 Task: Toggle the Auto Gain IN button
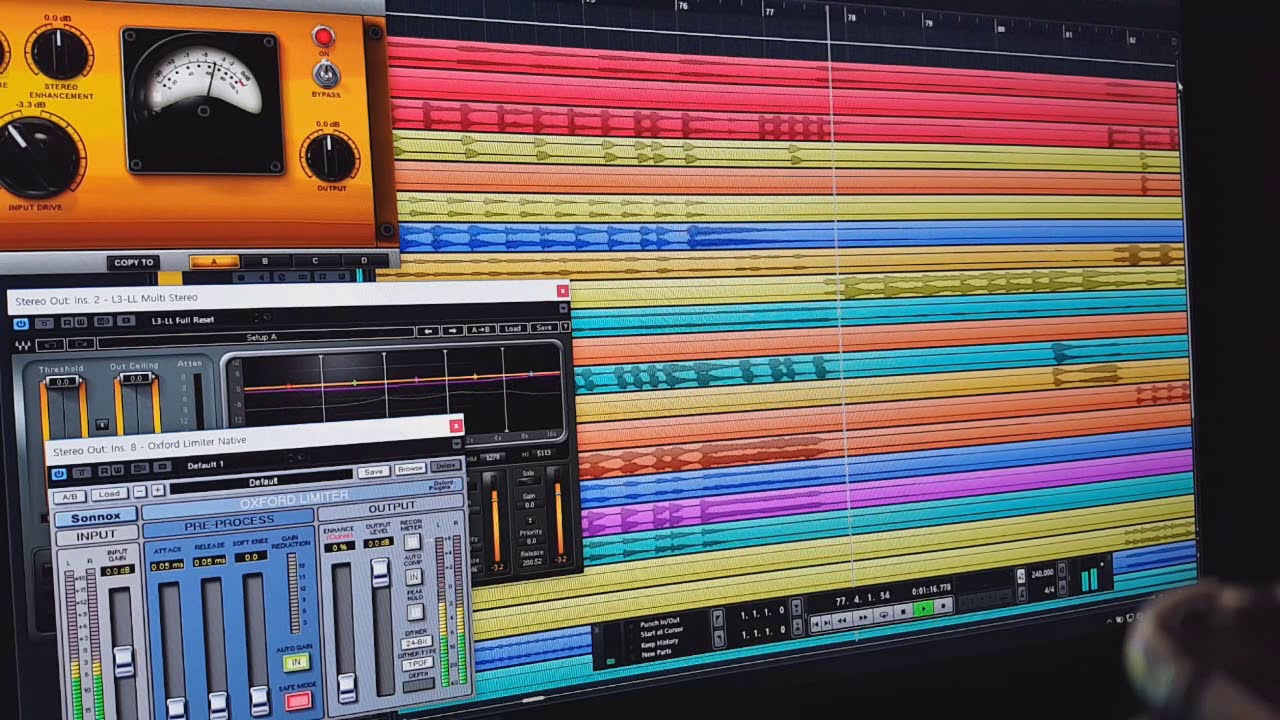pos(296,662)
